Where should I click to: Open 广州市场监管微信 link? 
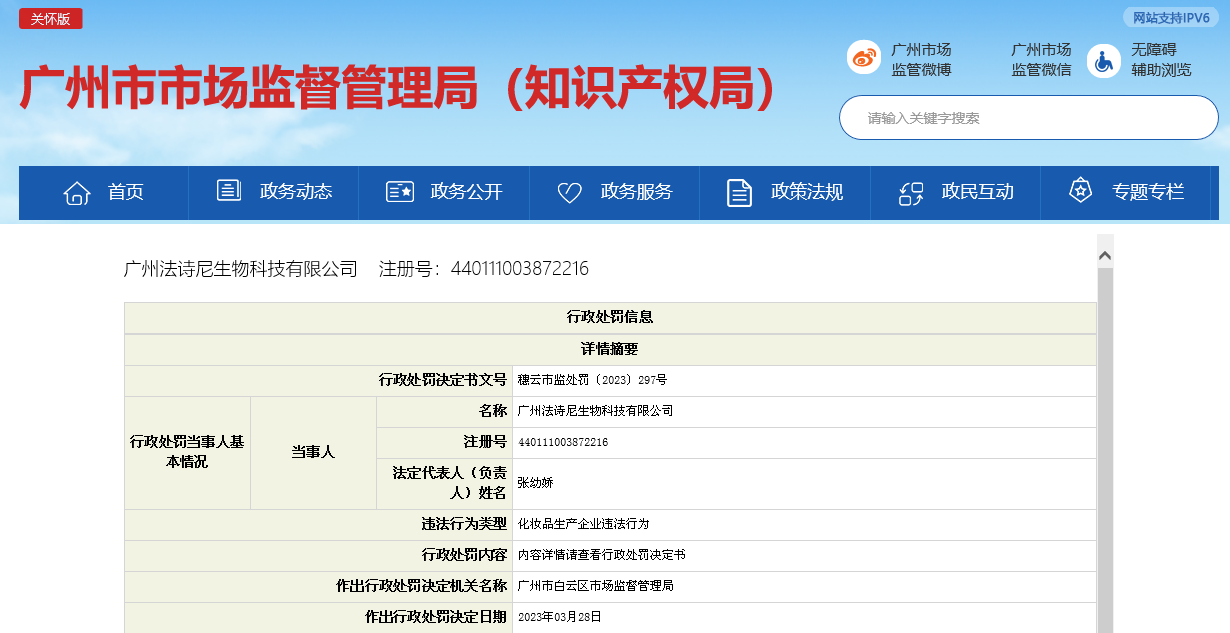tap(1041, 60)
